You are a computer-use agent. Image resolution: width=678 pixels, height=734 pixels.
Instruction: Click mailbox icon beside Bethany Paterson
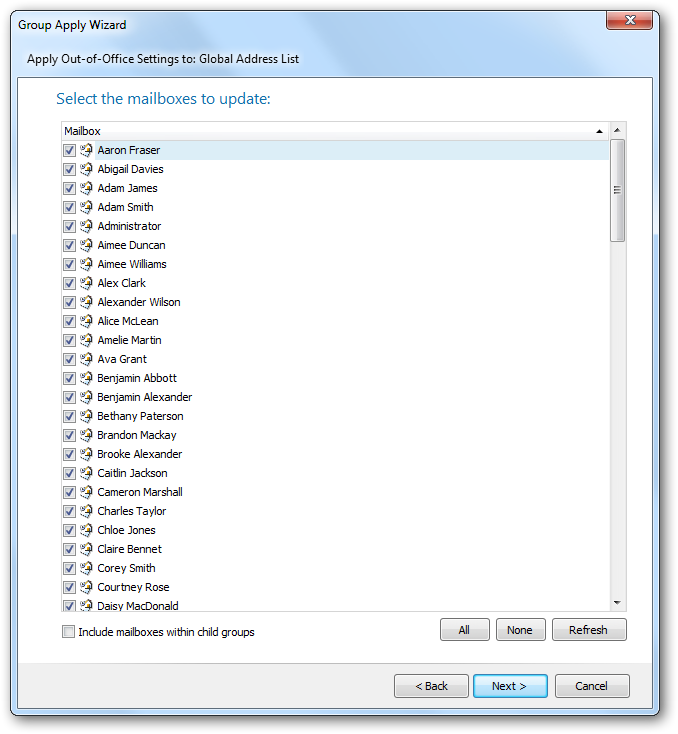(86, 416)
